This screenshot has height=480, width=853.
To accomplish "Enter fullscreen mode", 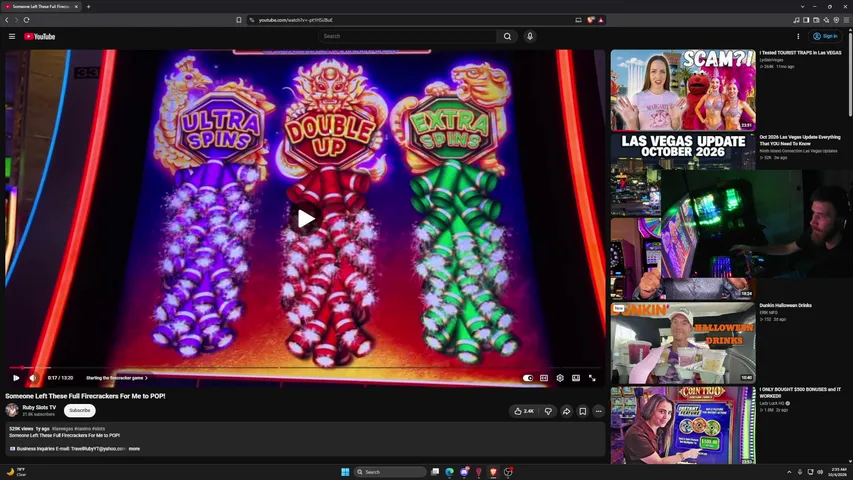I will coord(592,378).
